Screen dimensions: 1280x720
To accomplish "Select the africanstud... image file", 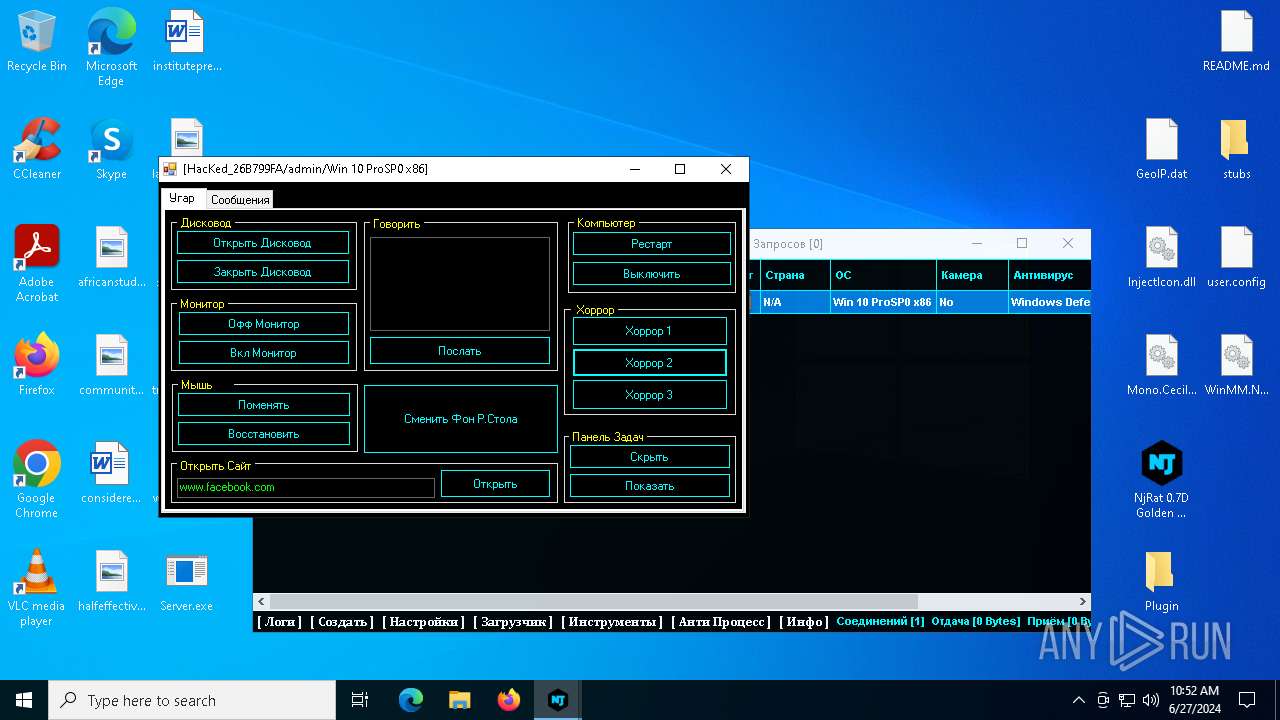I will (111, 257).
